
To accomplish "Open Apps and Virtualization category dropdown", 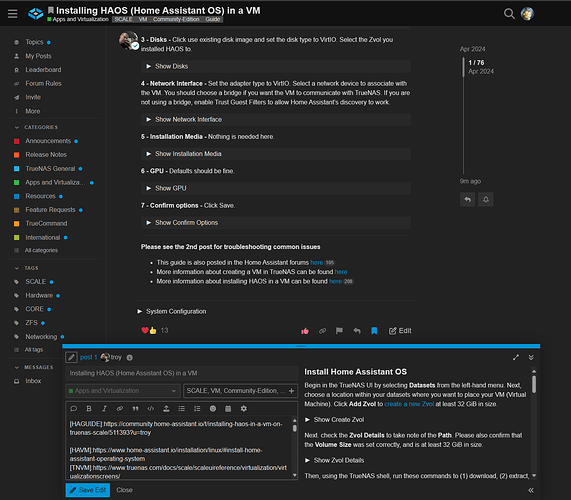I will point(123,391).
